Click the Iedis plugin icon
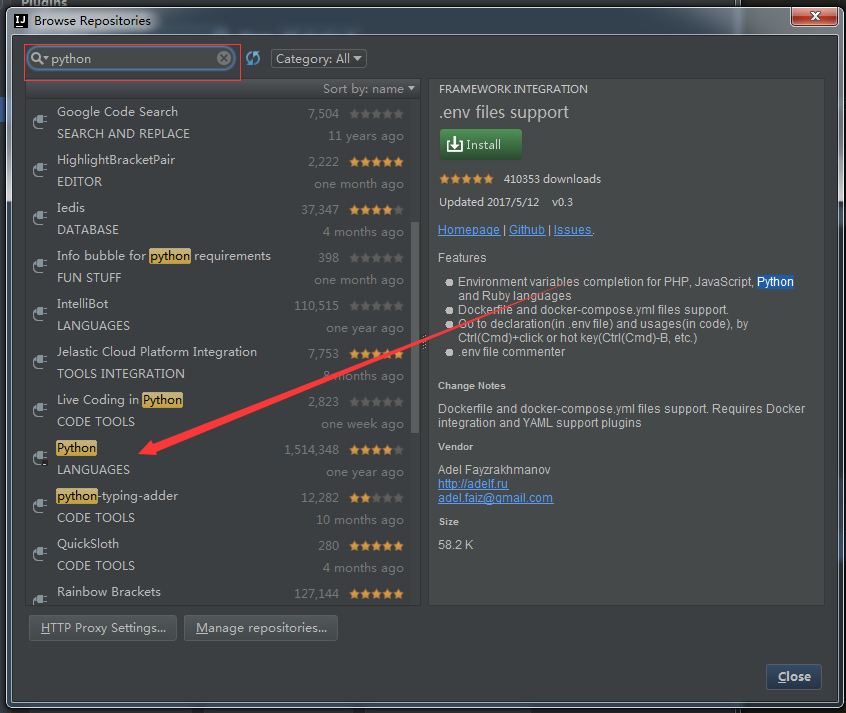 point(40,218)
